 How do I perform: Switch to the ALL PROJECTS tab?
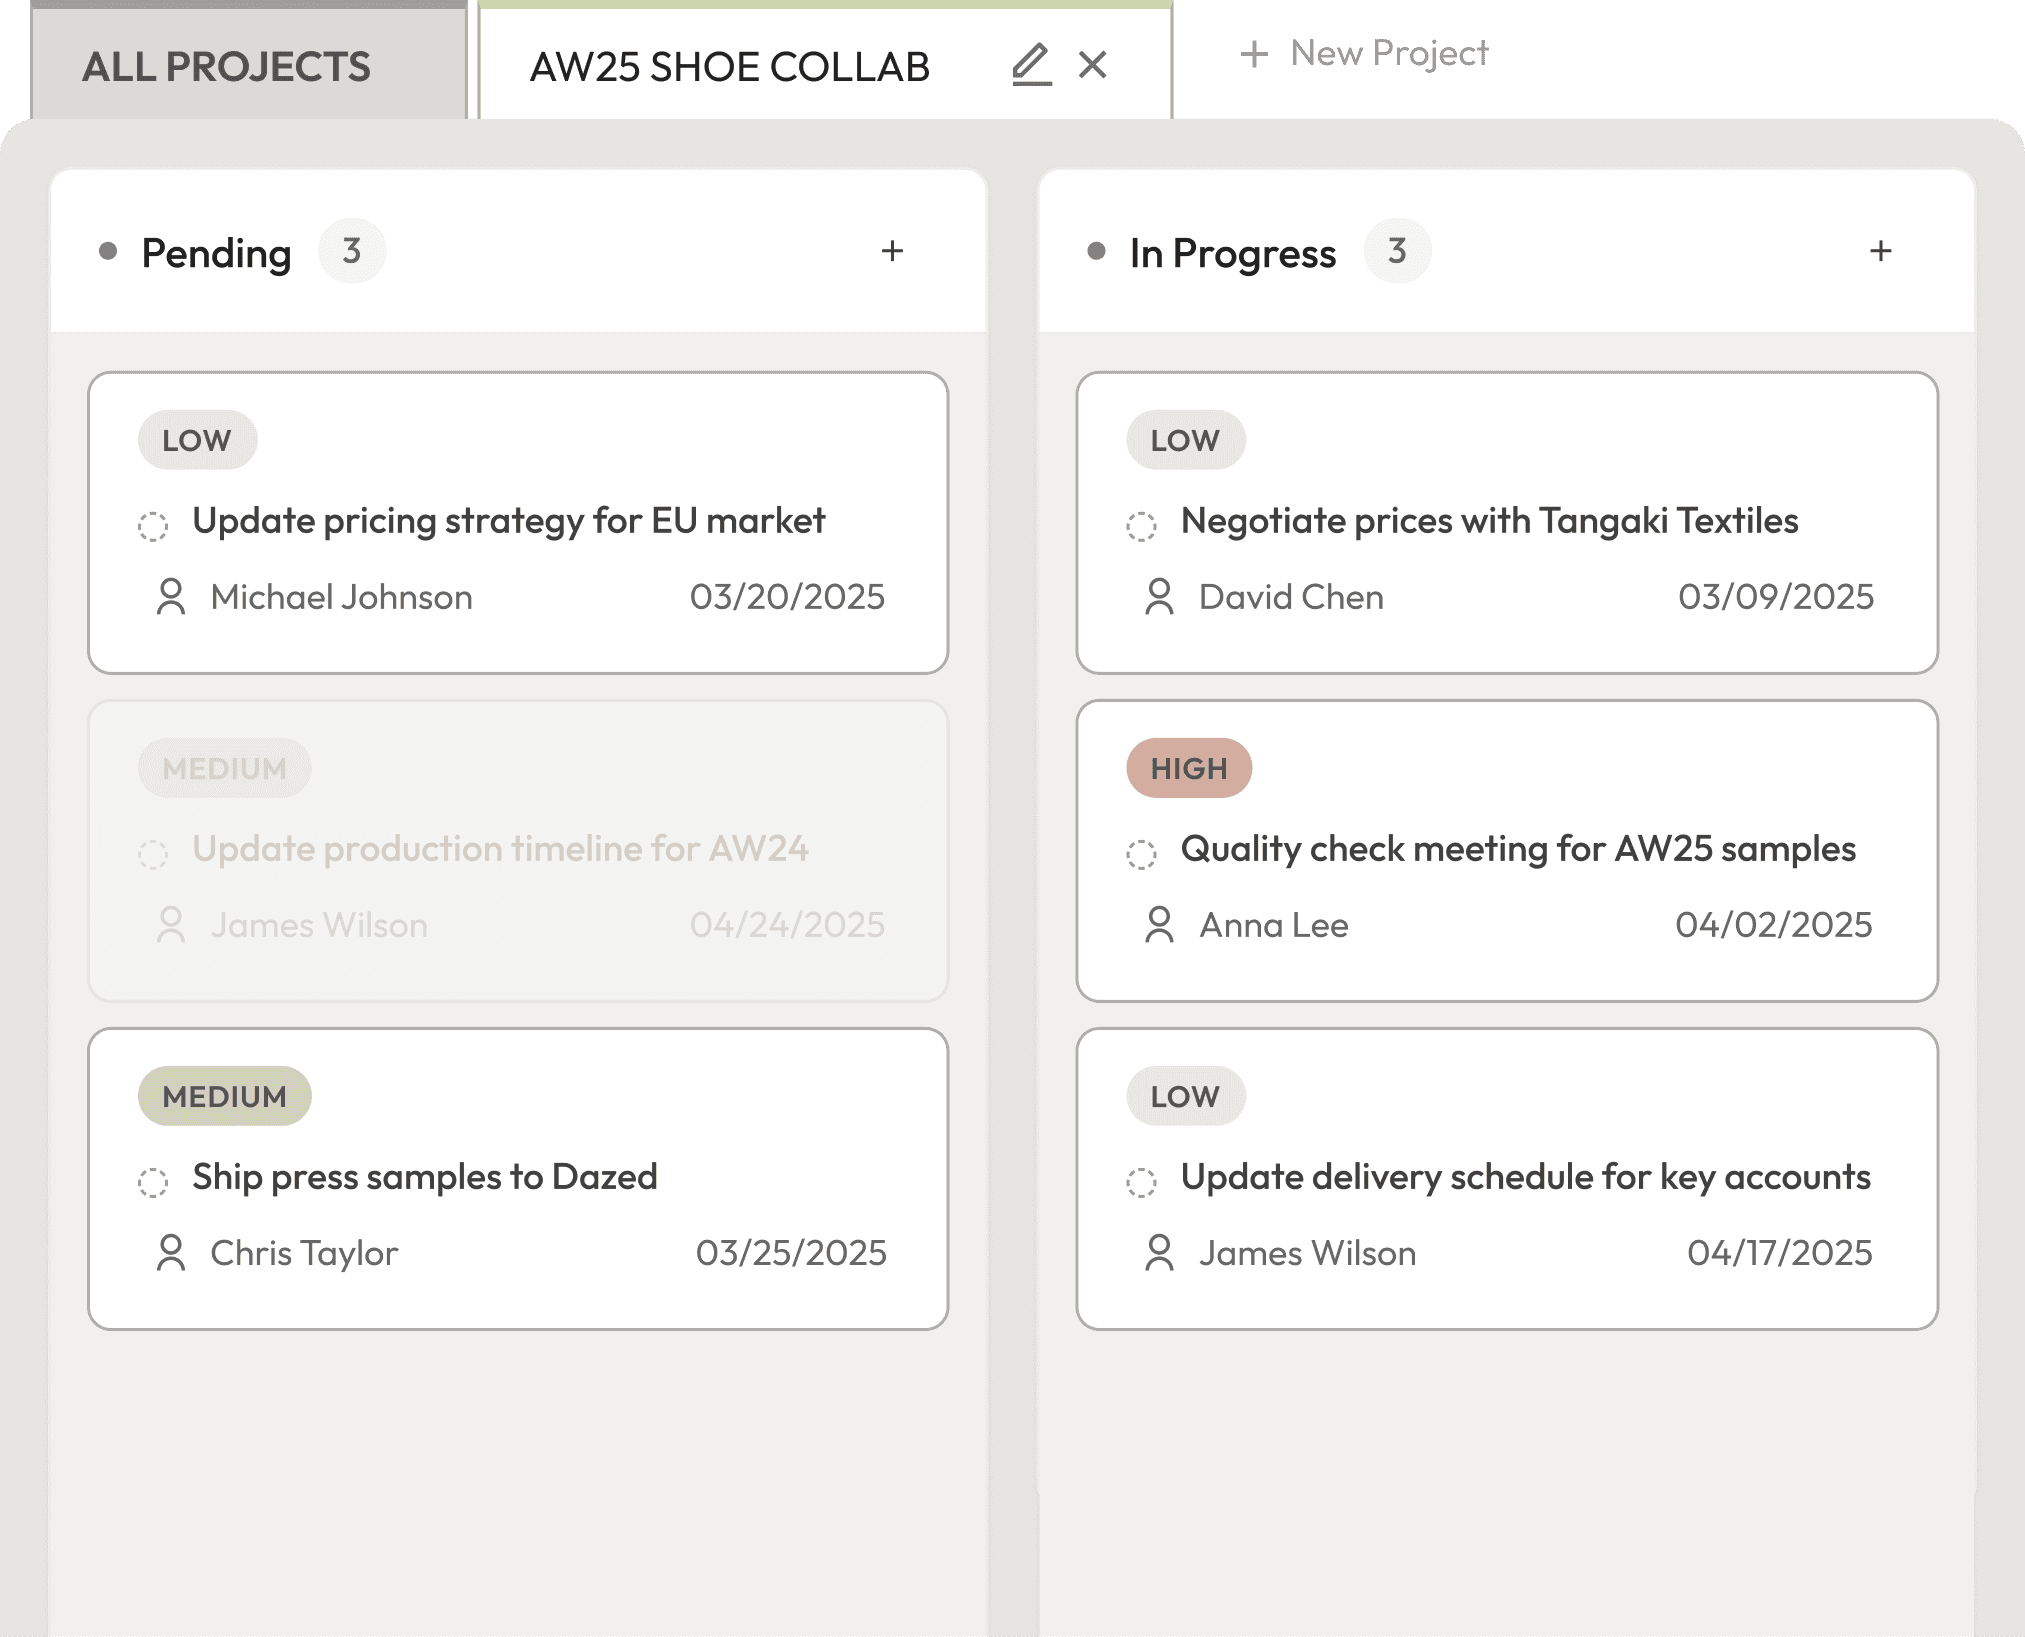[x=227, y=67]
